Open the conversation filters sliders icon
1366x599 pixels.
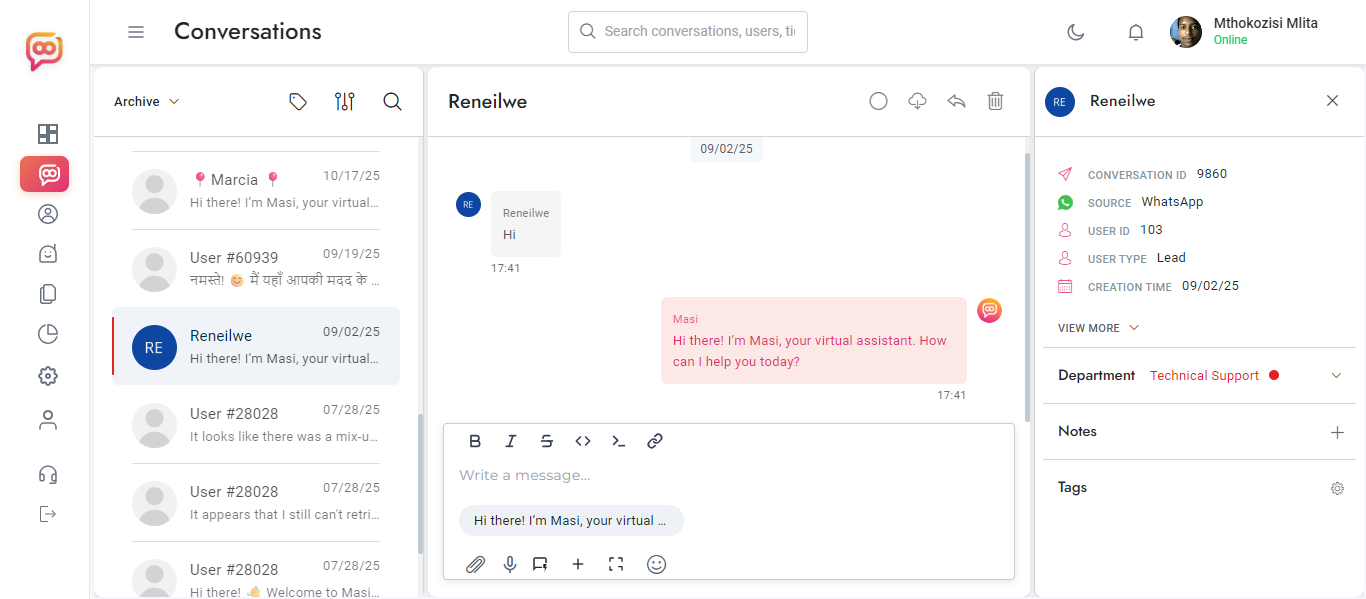(x=344, y=101)
